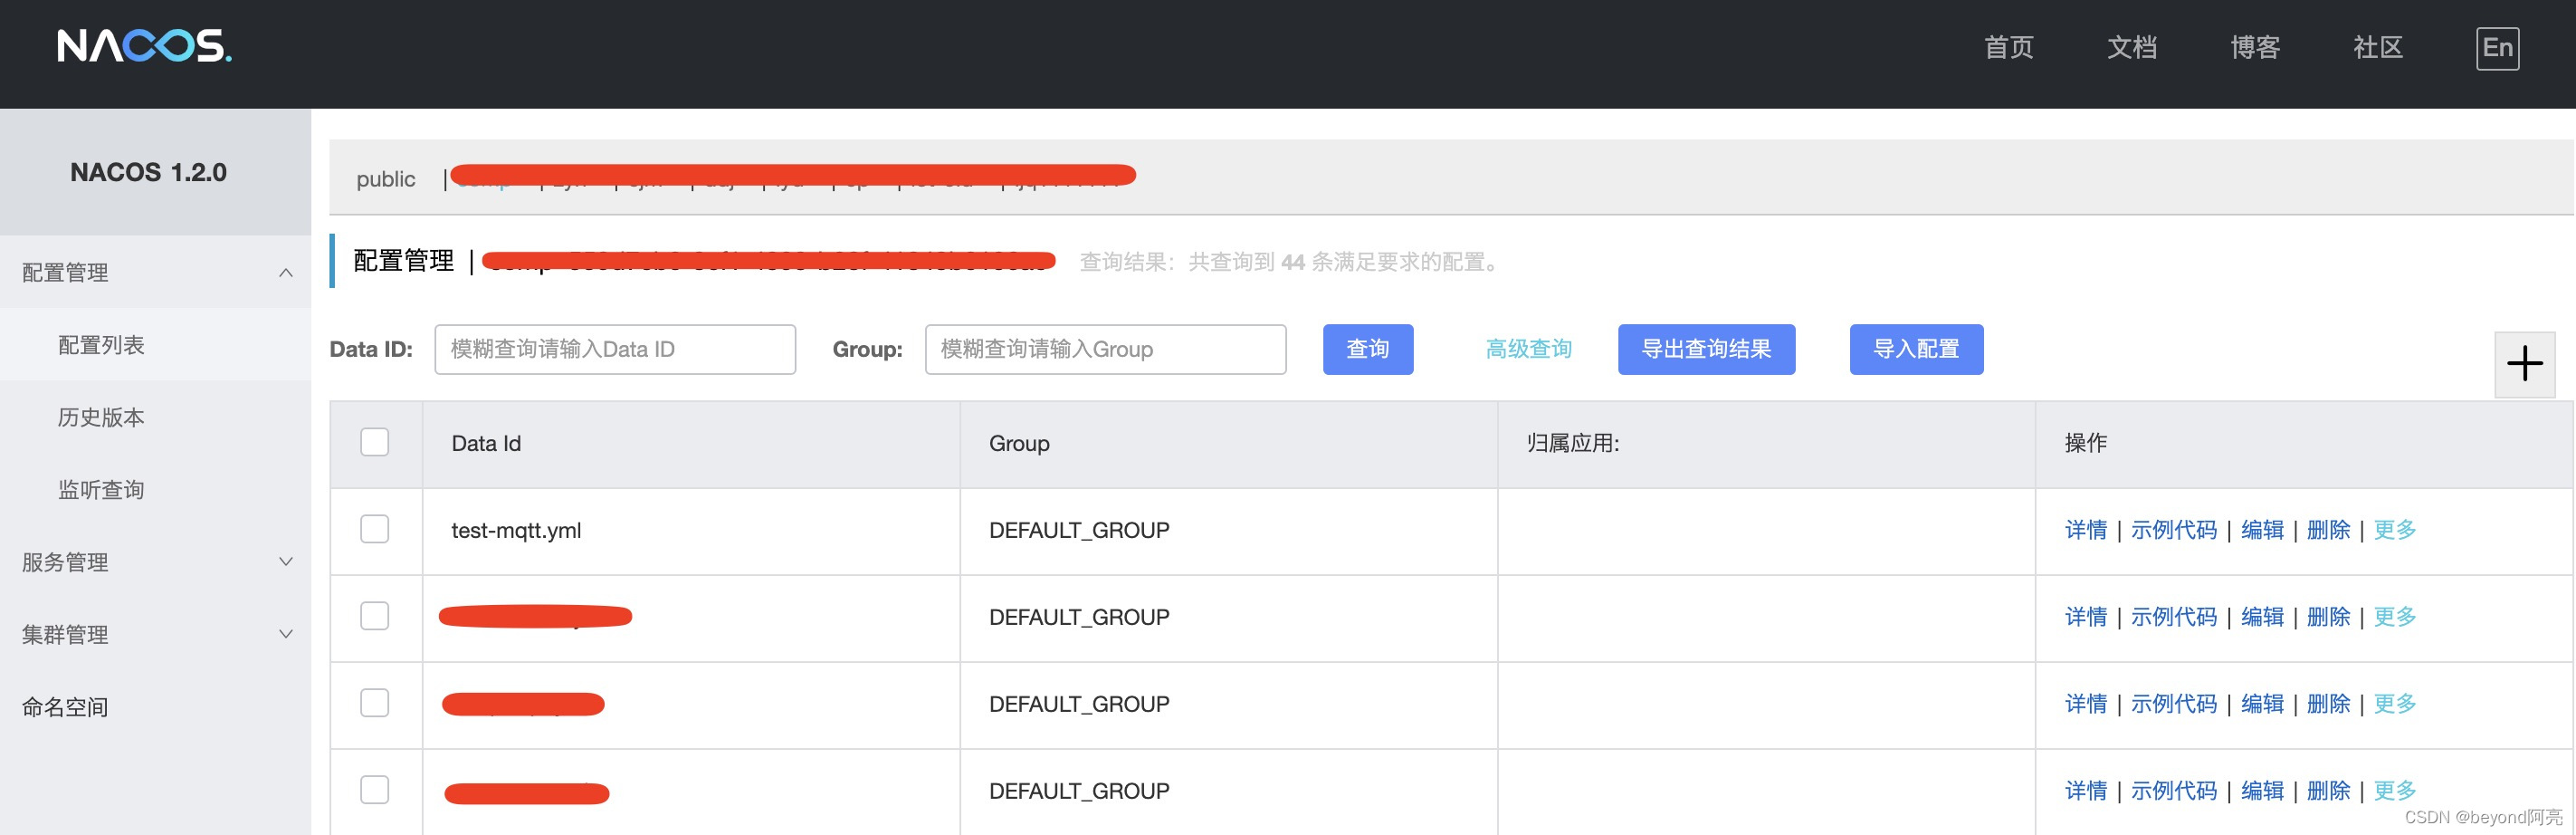
Task: Open 更多 menu in the fourth row
Action: (x=2394, y=791)
